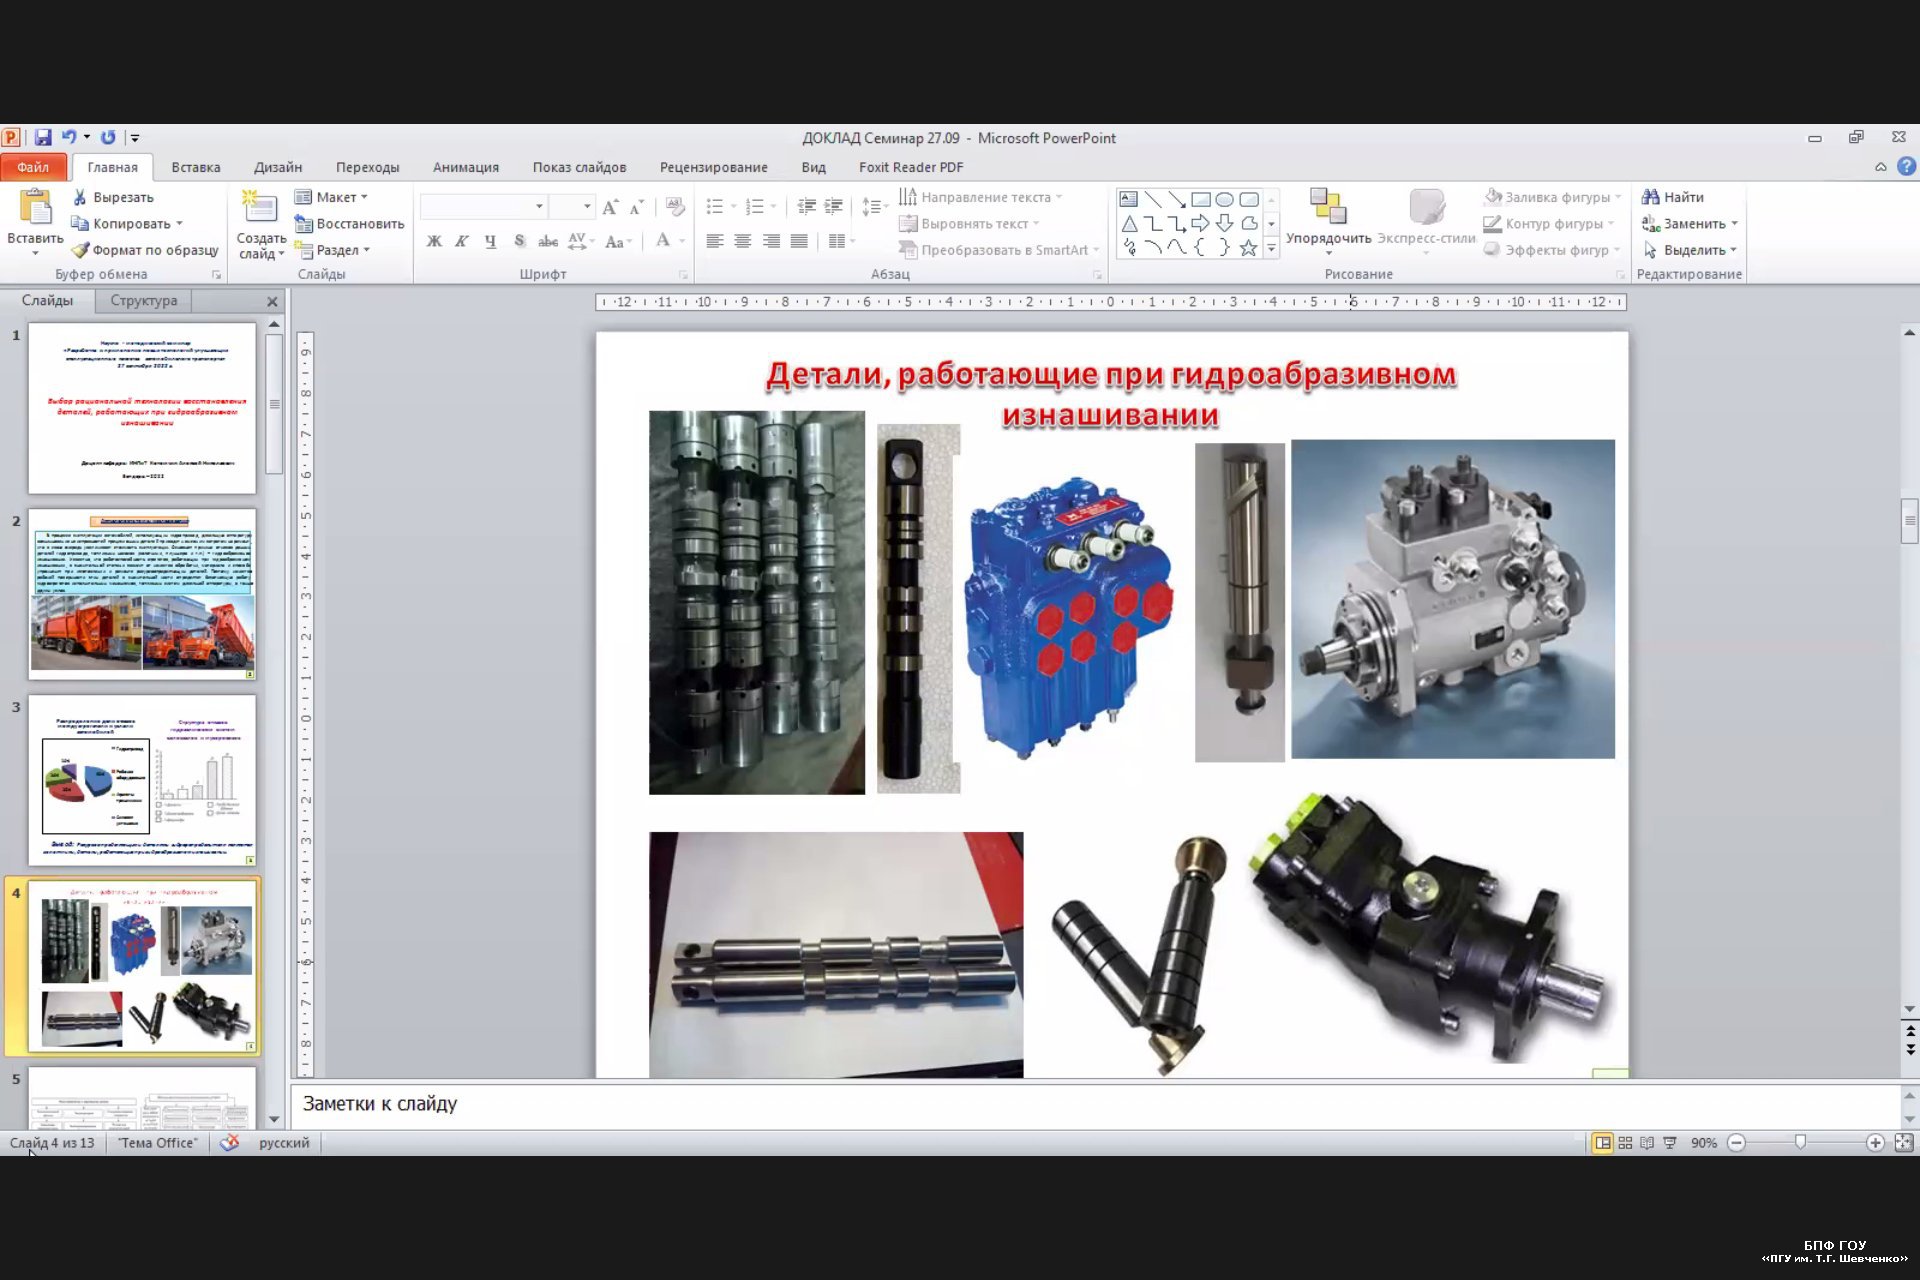Toggle strikethrough formatting (abc)
The height and width of the screenshot is (1280, 1920).
point(548,241)
